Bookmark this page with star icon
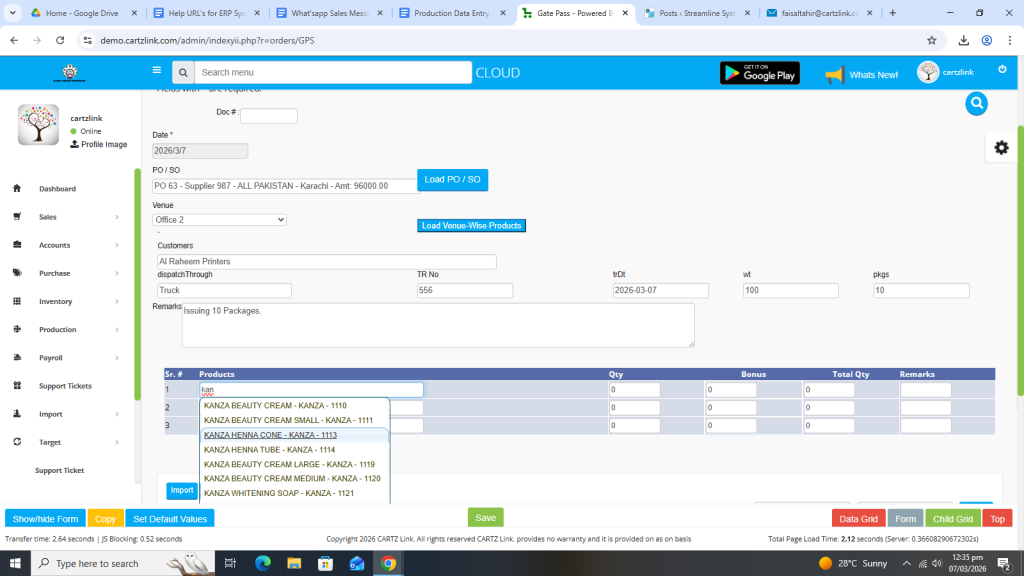 point(931,40)
